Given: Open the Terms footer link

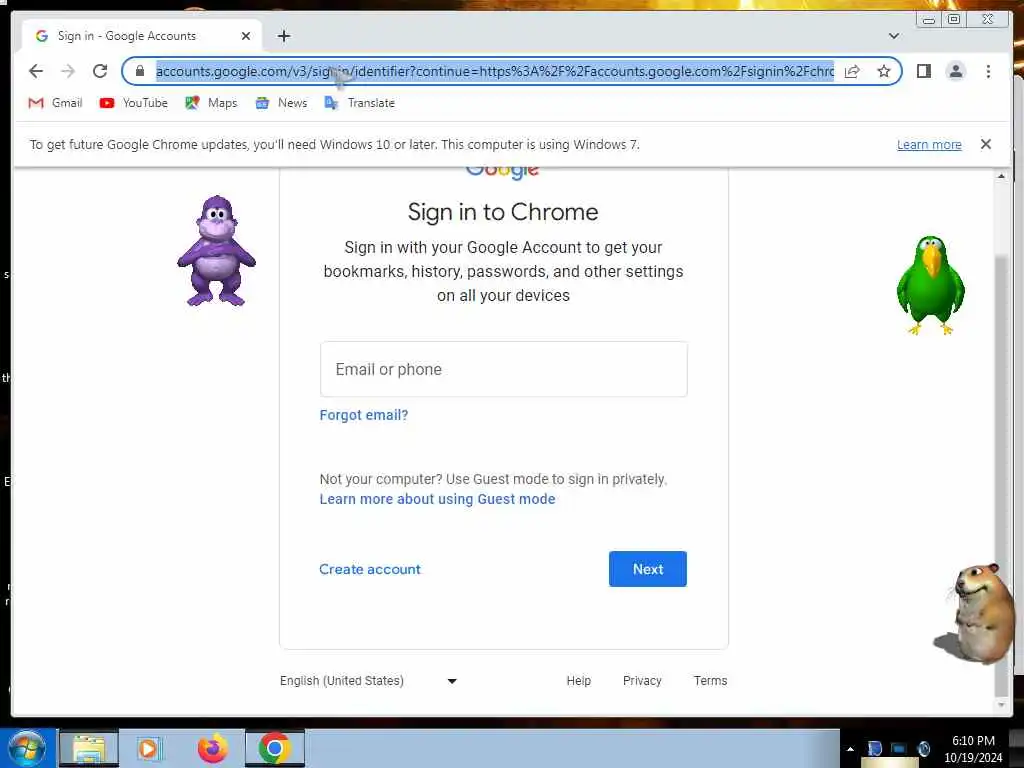Looking at the screenshot, I should [710, 680].
